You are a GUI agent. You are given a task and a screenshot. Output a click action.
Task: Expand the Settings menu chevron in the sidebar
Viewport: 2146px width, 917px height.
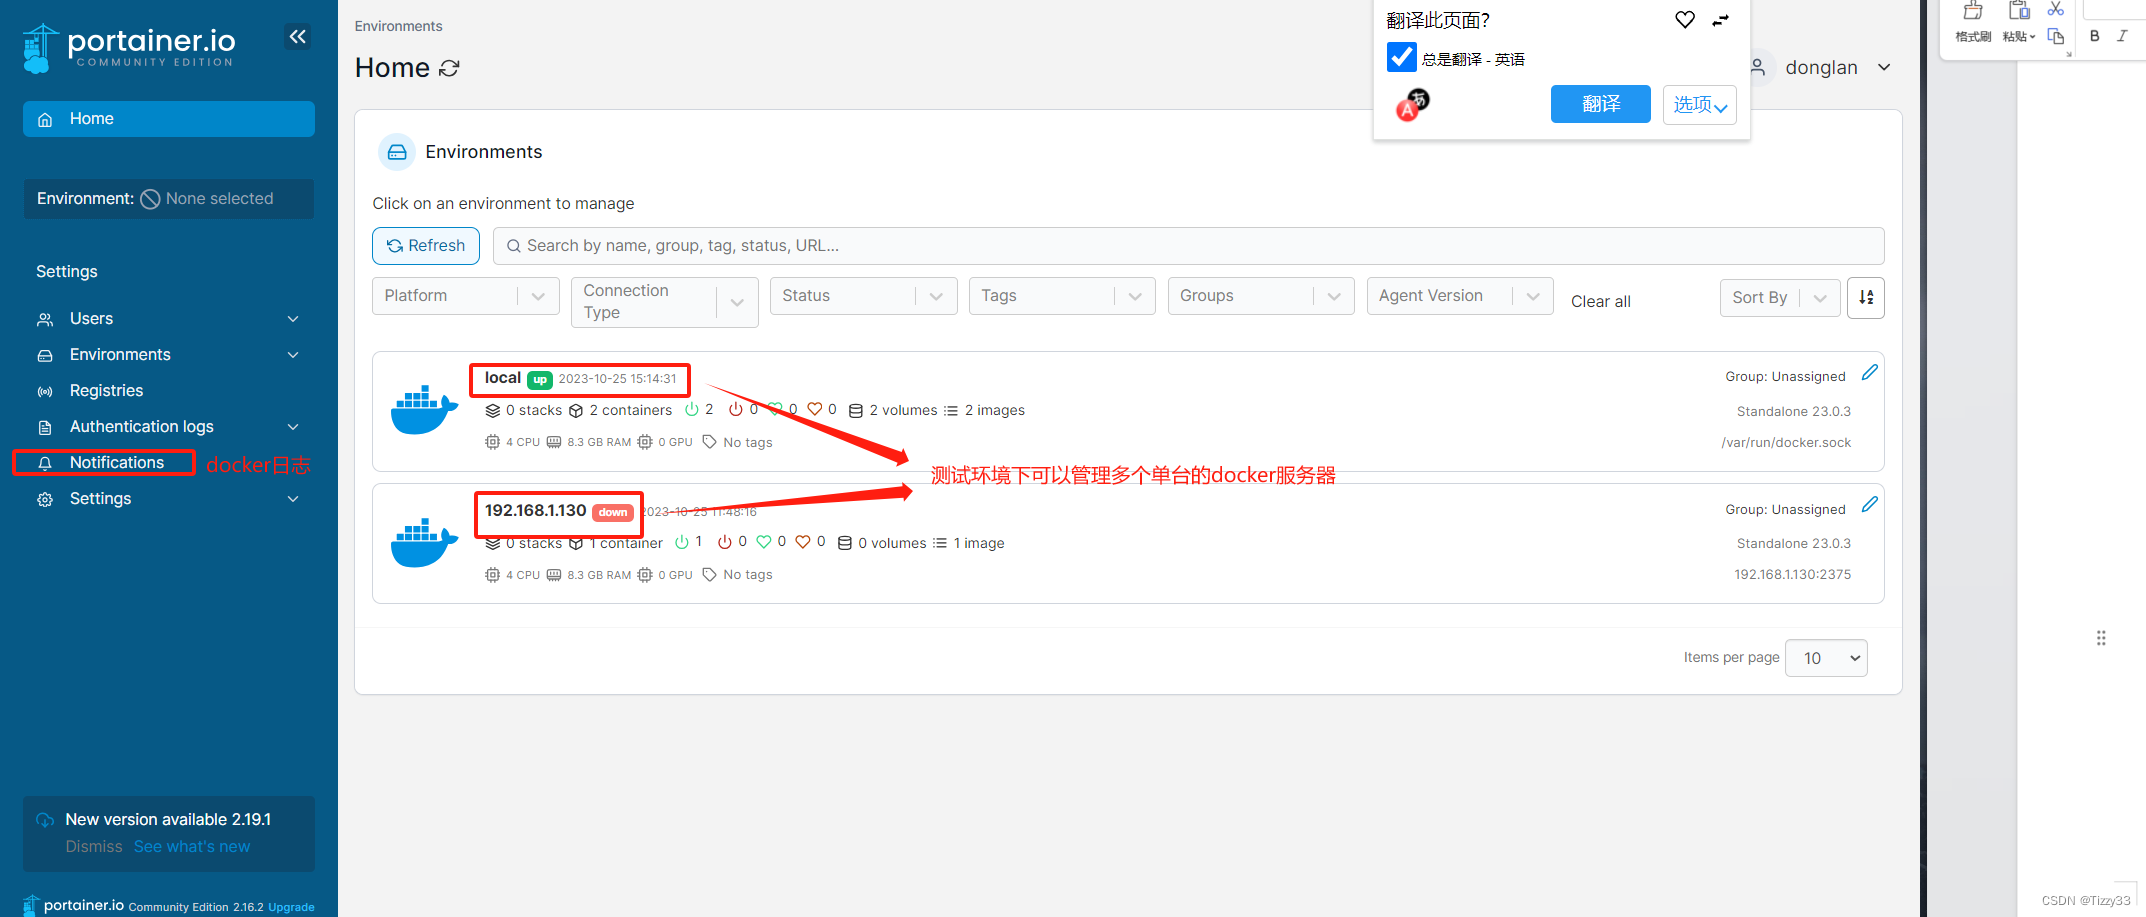tap(293, 499)
